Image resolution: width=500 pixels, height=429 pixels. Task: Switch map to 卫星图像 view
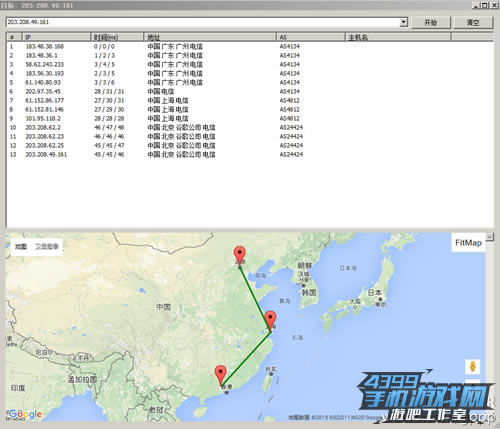[x=47, y=246]
